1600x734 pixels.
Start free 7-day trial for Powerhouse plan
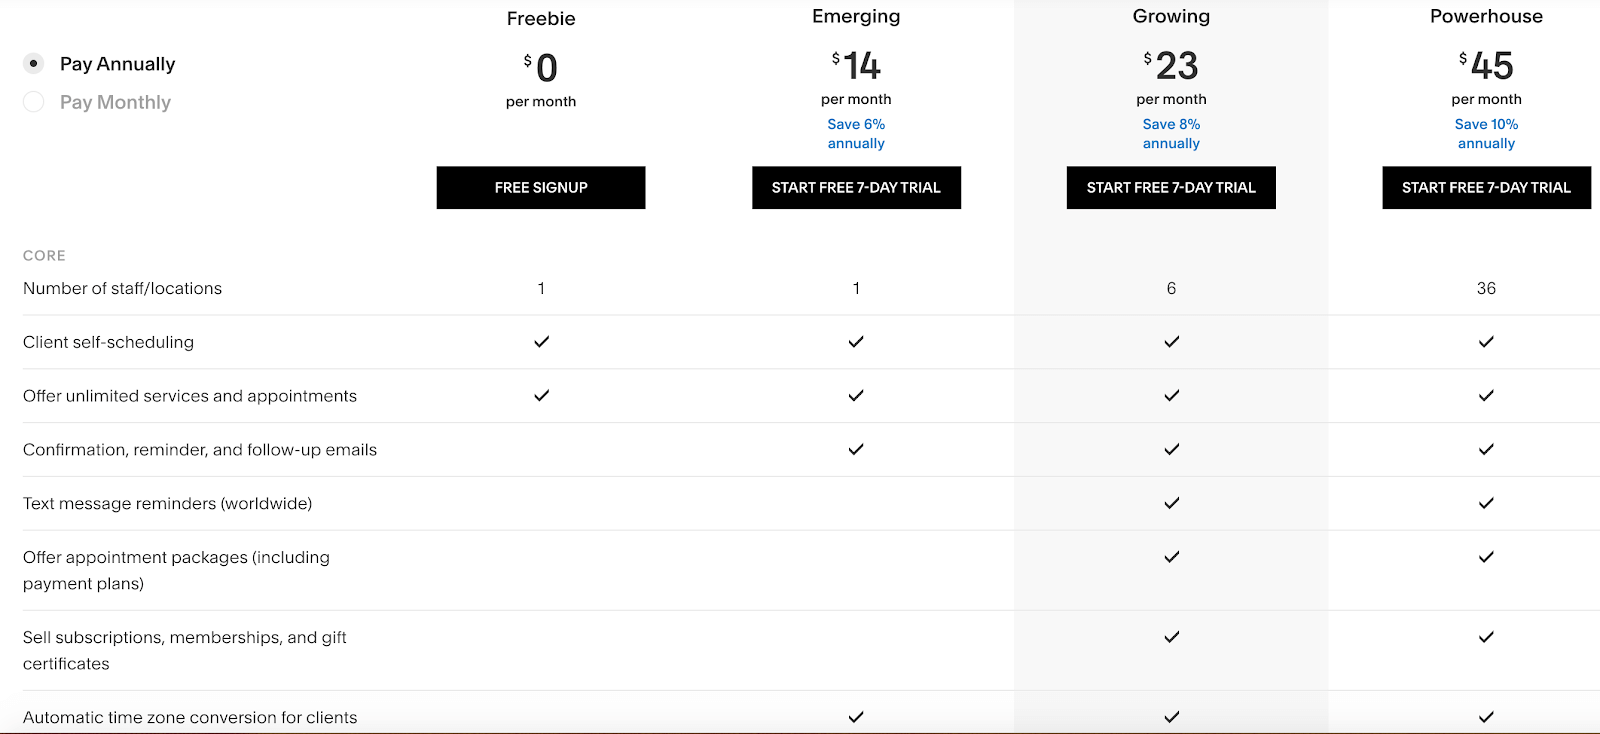[x=1486, y=188]
